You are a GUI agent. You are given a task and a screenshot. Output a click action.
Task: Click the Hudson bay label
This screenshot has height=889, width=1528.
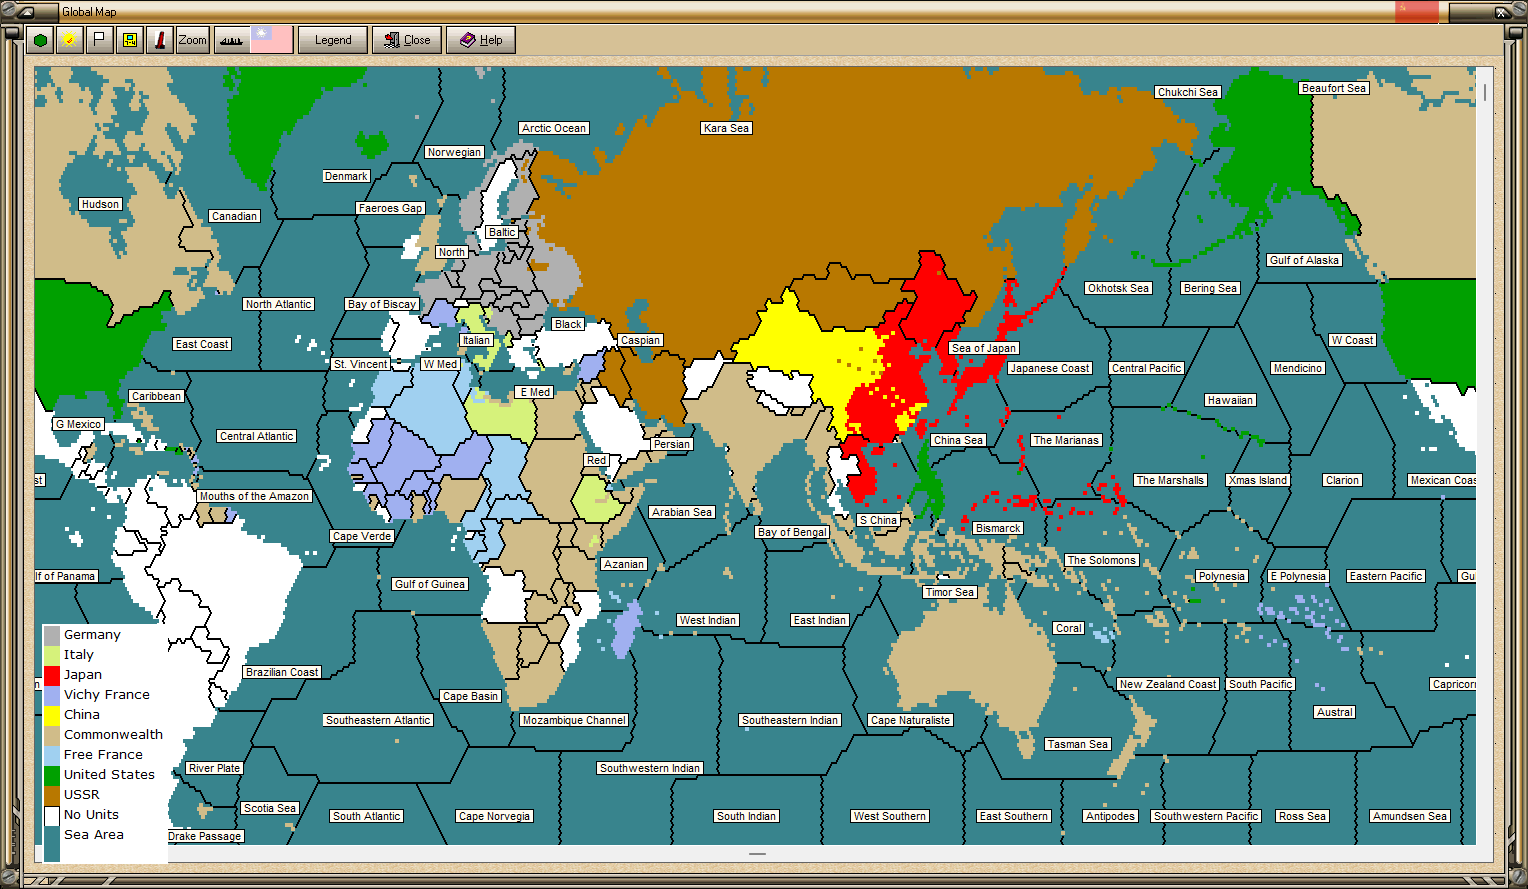(x=100, y=204)
